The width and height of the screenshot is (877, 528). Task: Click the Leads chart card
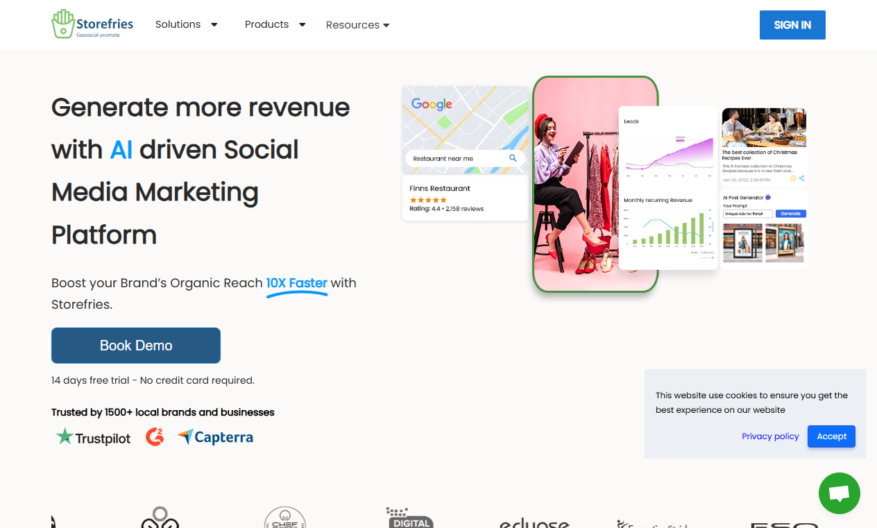click(x=668, y=148)
